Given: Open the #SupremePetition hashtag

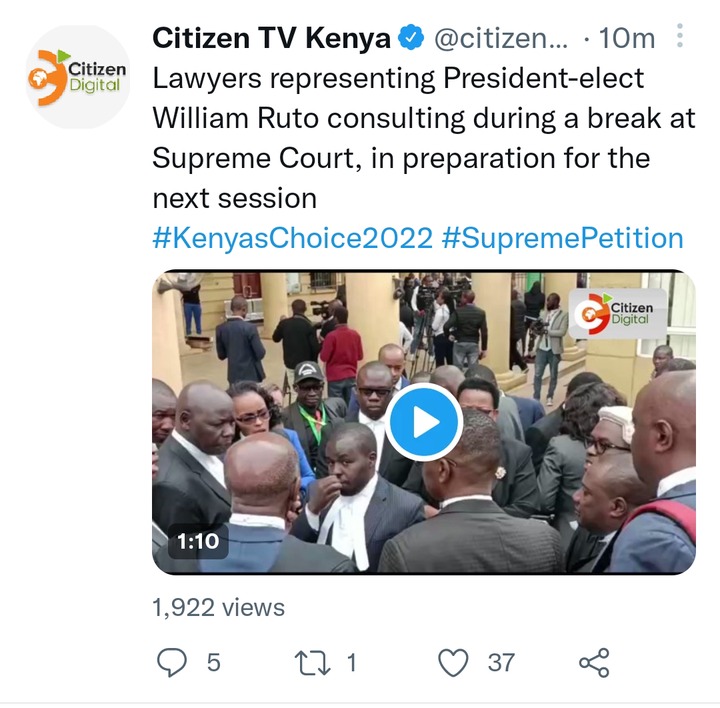Looking at the screenshot, I should (x=562, y=238).
